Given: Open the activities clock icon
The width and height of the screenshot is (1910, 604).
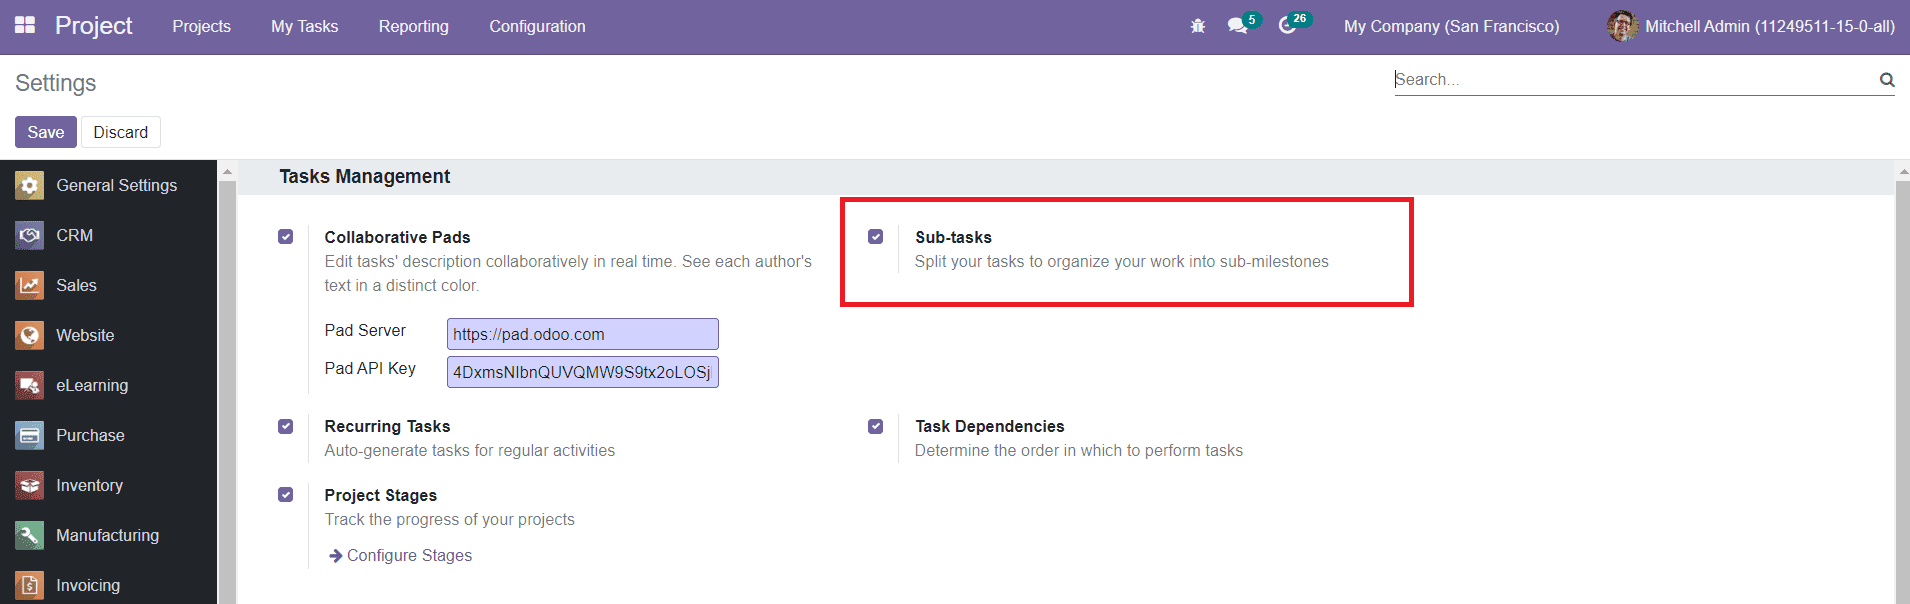Looking at the screenshot, I should [1287, 26].
